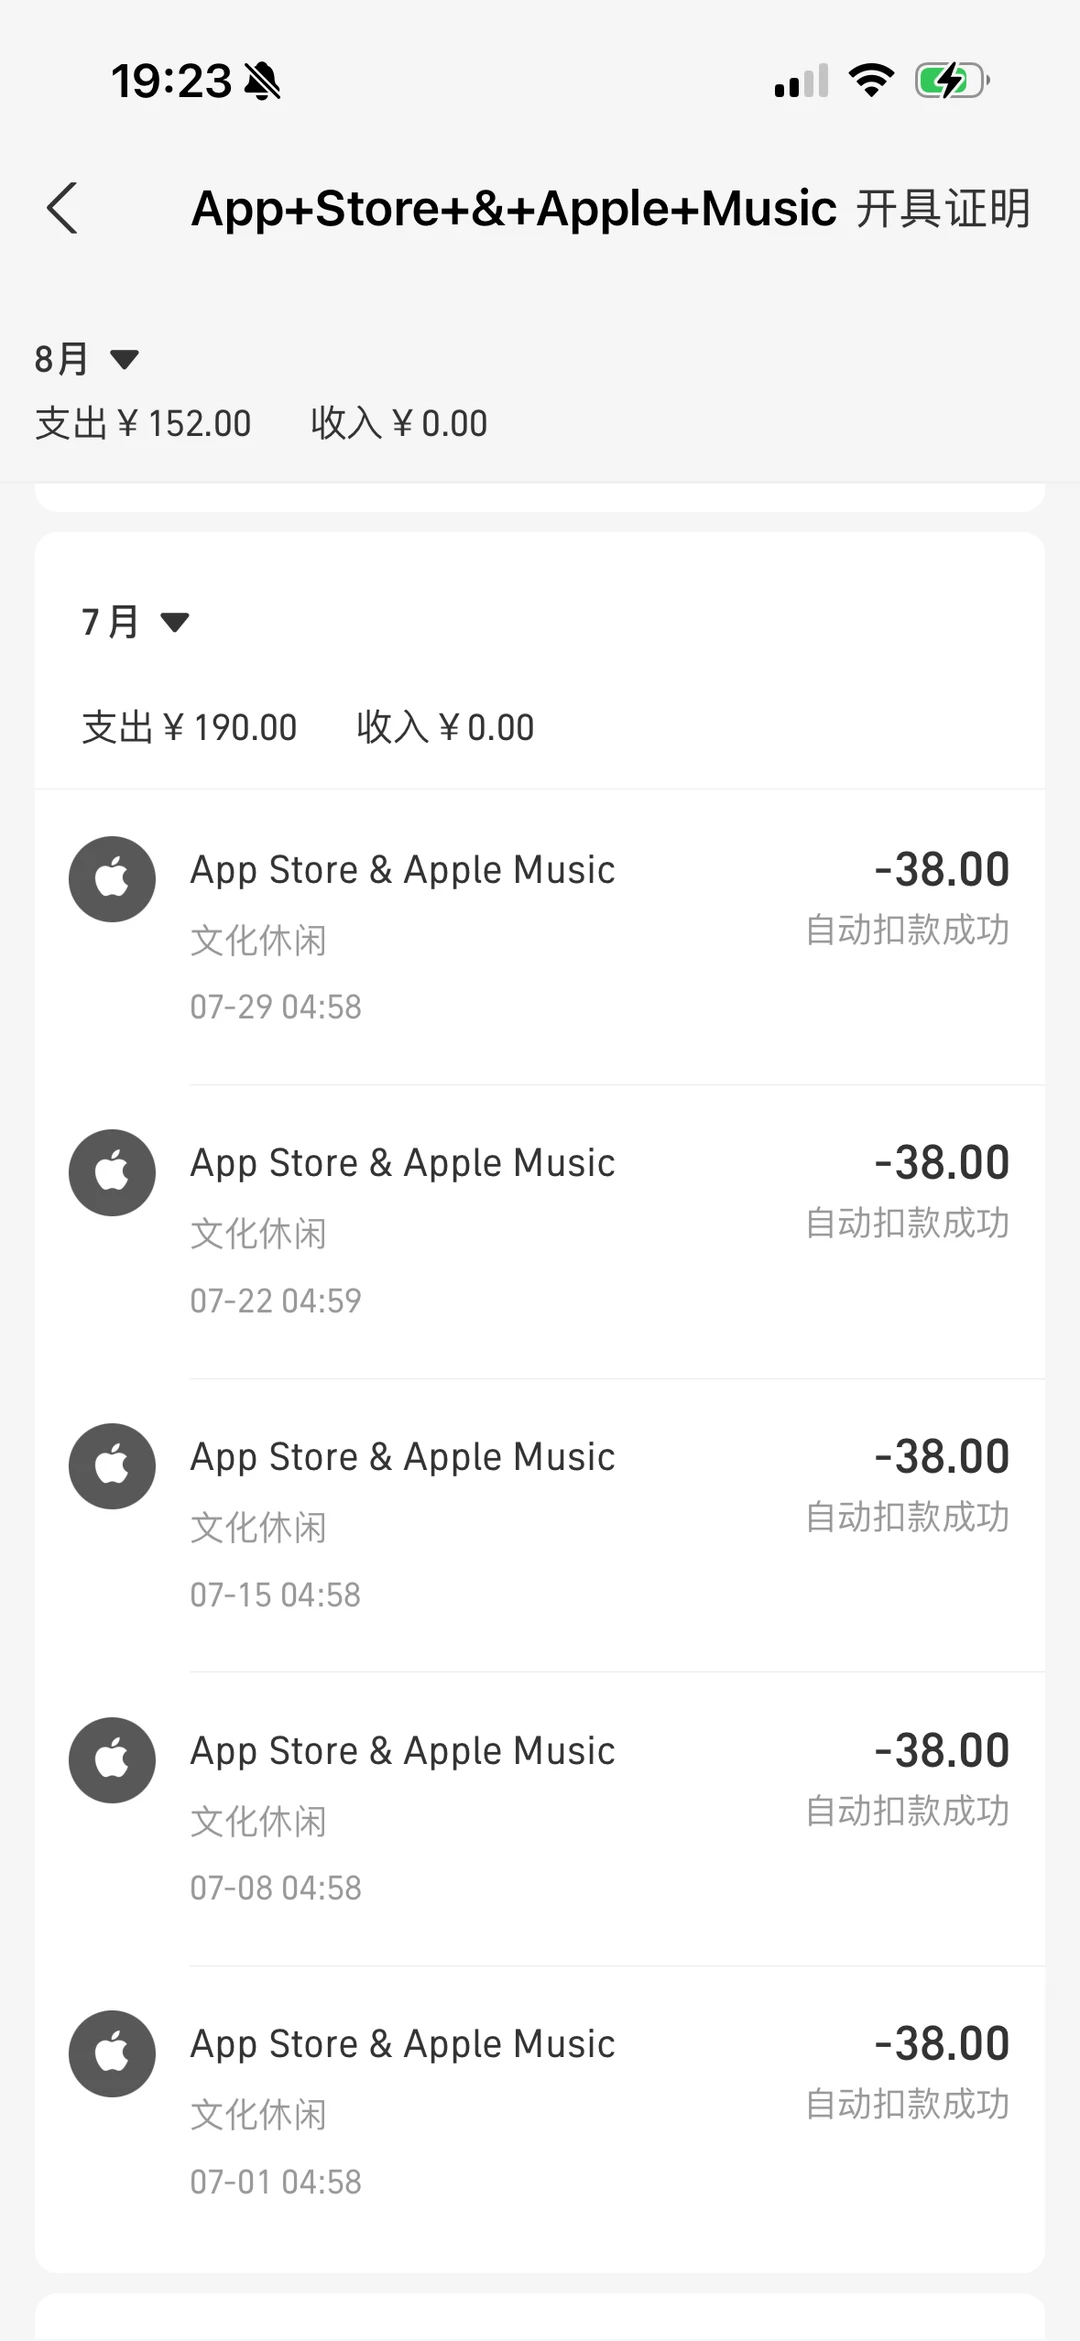Viewport: 1080px width, 2341px height.
Task: Expand the 7月 month selector
Action: (x=135, y=622)
